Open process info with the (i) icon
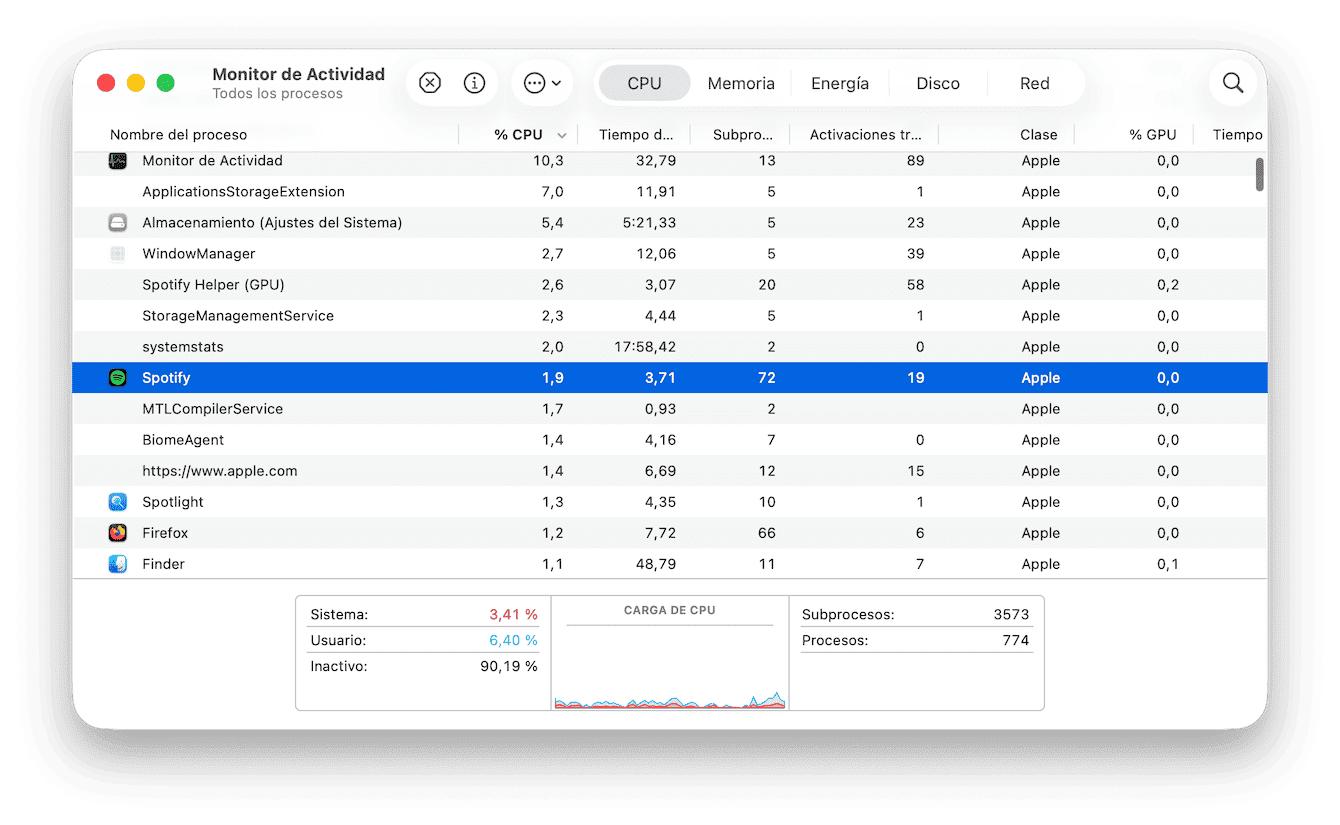The width and height of the screenshot is (1340, 825). pyautogui.click(x=475, y=83)
